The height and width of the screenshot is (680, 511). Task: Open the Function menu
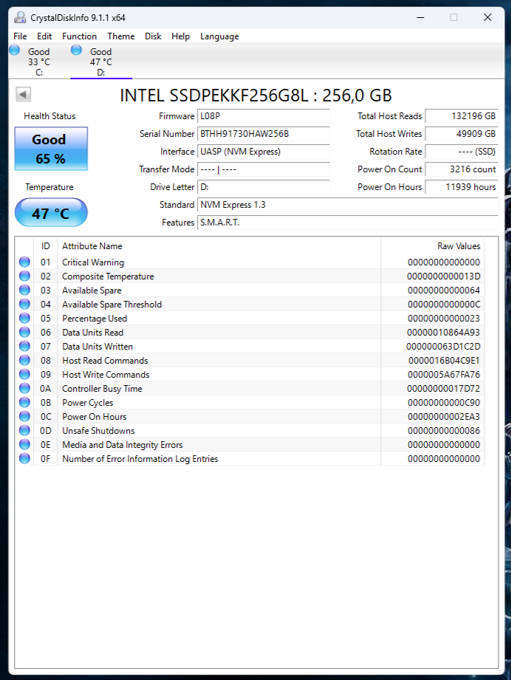point(79,36)
